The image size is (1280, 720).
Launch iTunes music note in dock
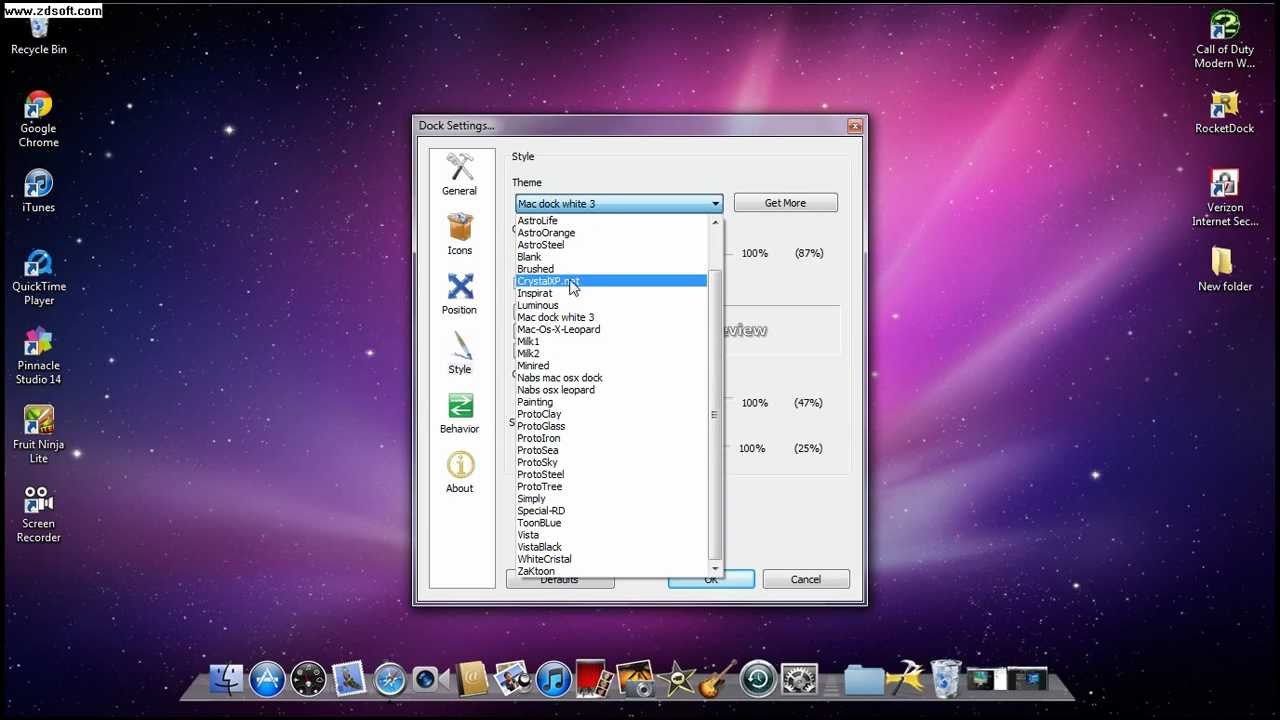click(x=552, y=680)
